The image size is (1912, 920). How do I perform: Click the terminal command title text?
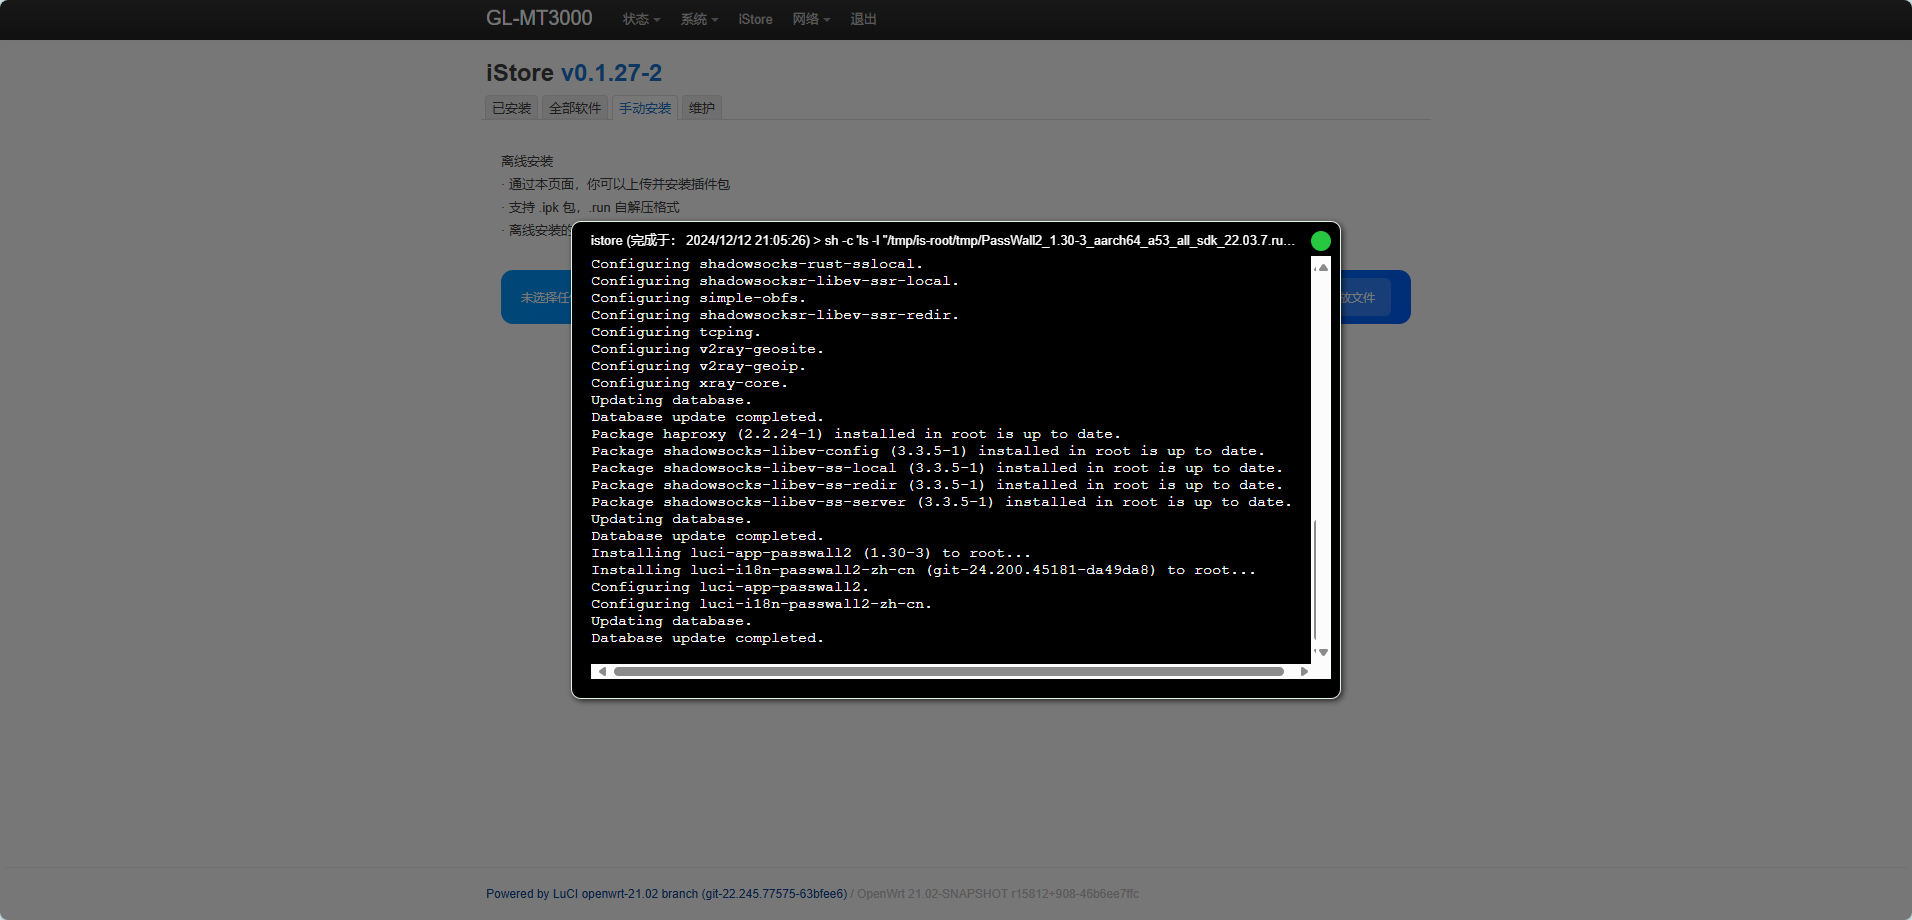pos(941,241)
